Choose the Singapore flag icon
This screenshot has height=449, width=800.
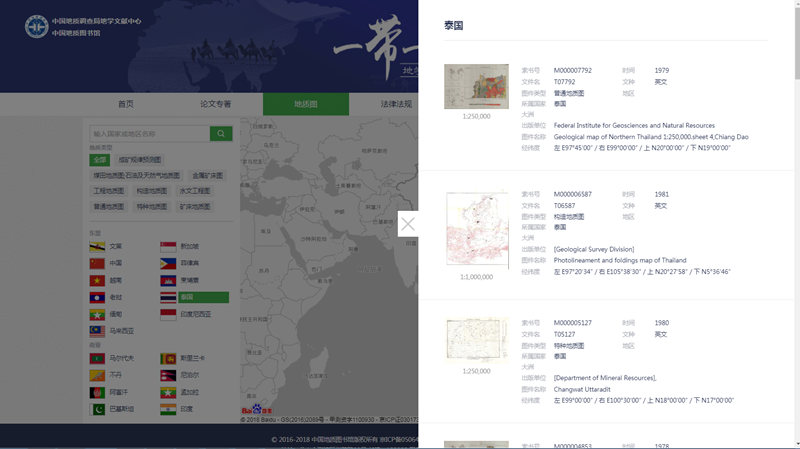click(168, 246)
